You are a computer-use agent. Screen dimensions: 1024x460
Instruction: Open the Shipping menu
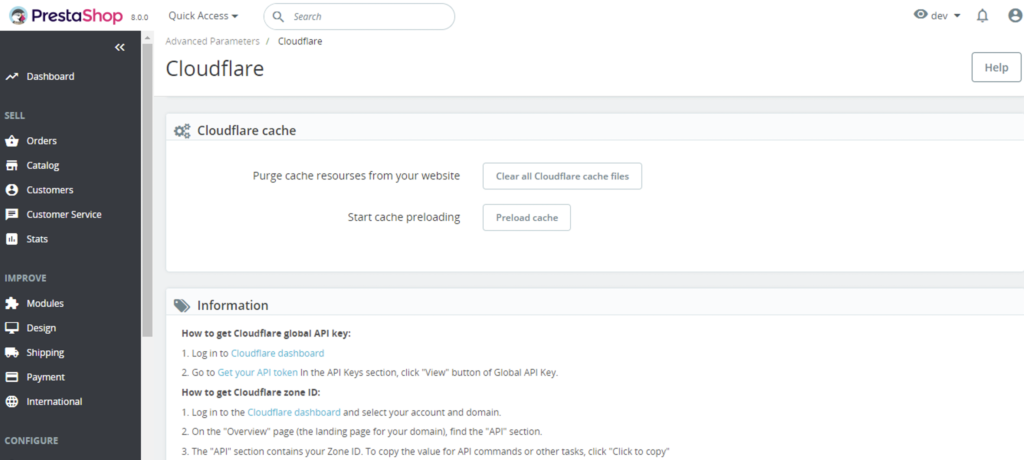pyautogui.click(x=45, y=353)
